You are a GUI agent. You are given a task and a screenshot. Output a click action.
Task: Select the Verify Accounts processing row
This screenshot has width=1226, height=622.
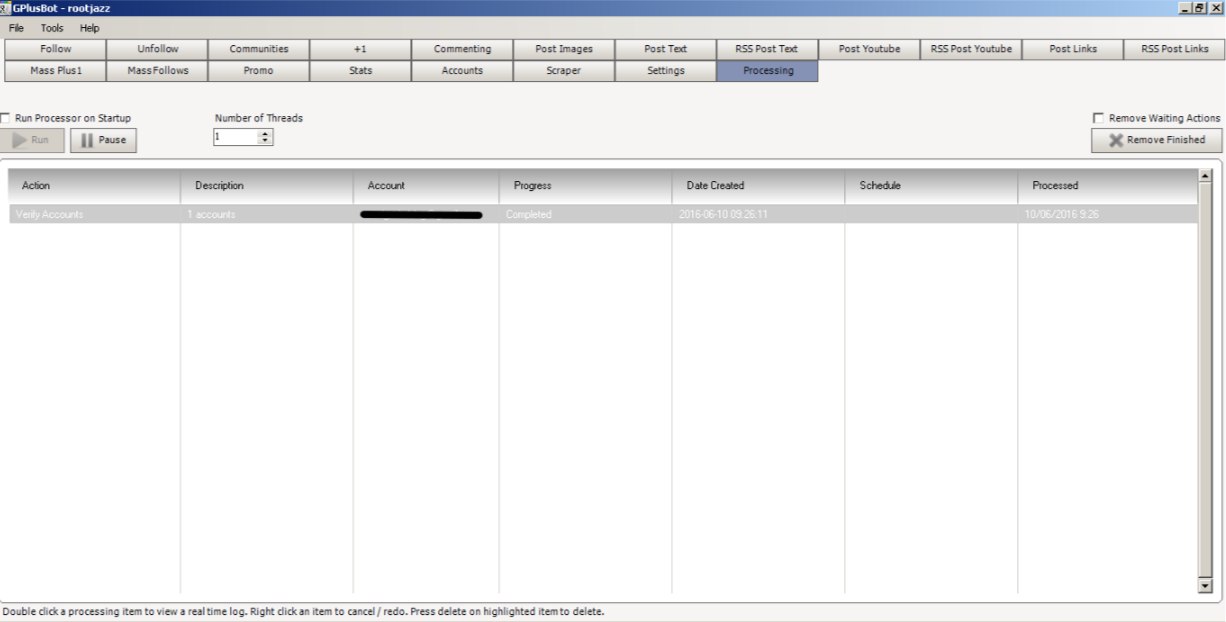pos(600,214)
